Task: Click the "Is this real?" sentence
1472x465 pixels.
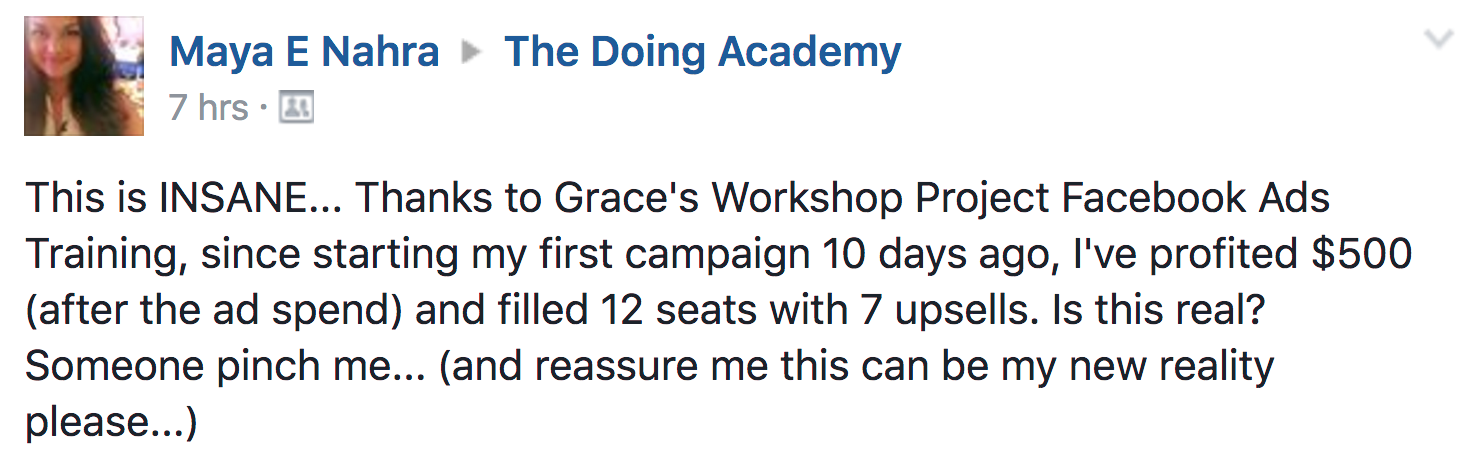Action: [1165, 311]
